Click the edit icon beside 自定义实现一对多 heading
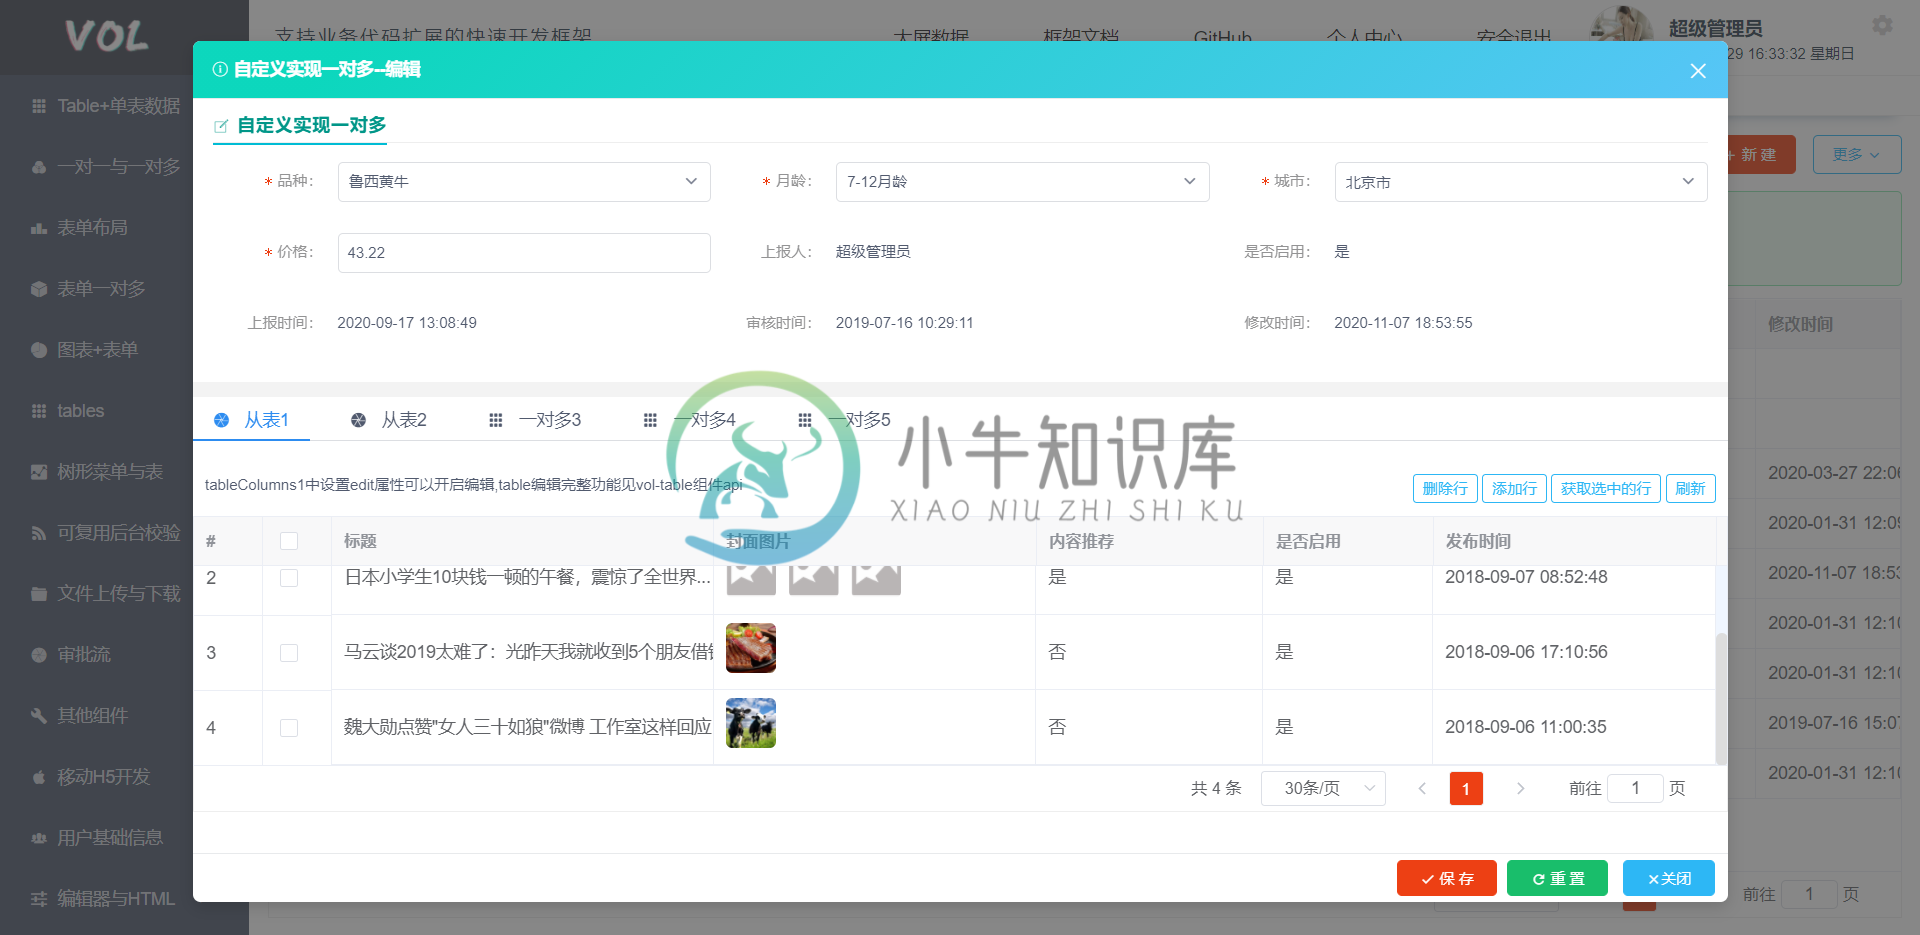Viewport: 1920px width, 935px height. click(x=221, y=126)
